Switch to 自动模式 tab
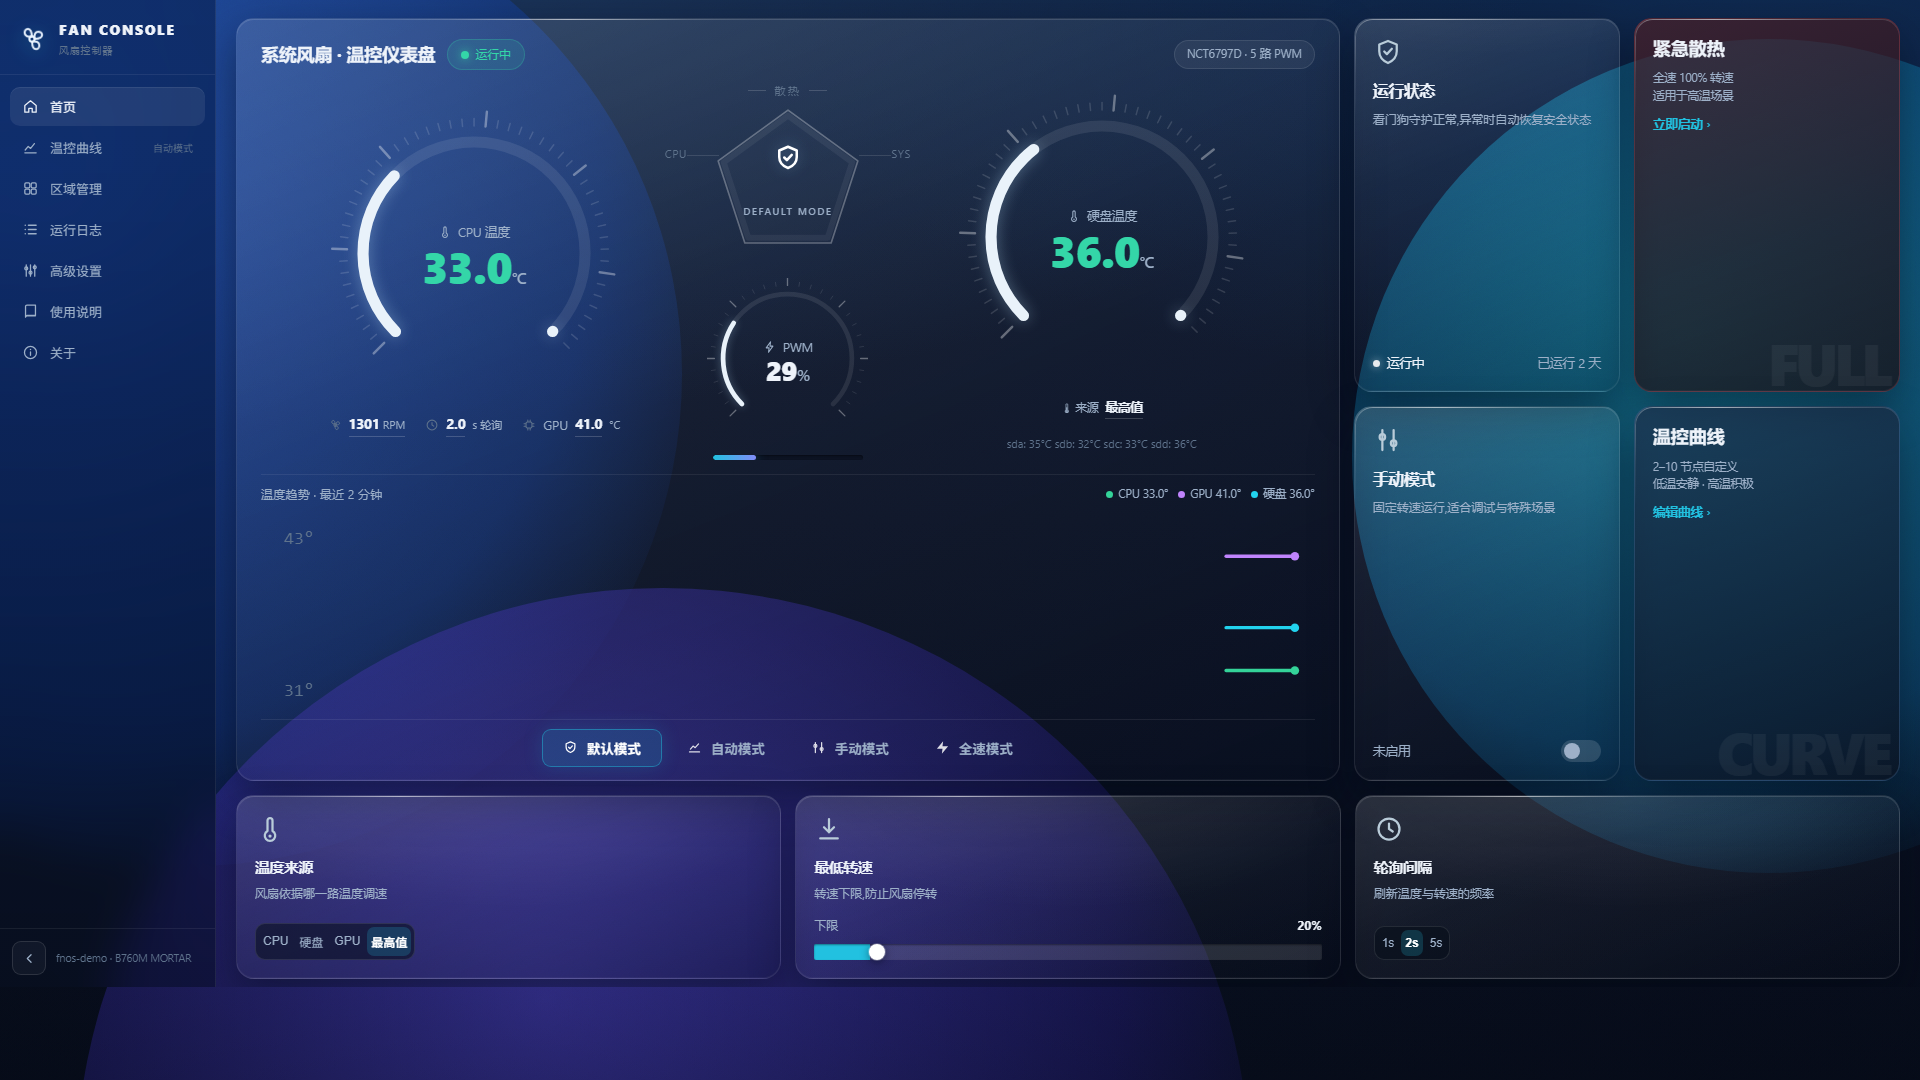 click(x=726, y=748)
